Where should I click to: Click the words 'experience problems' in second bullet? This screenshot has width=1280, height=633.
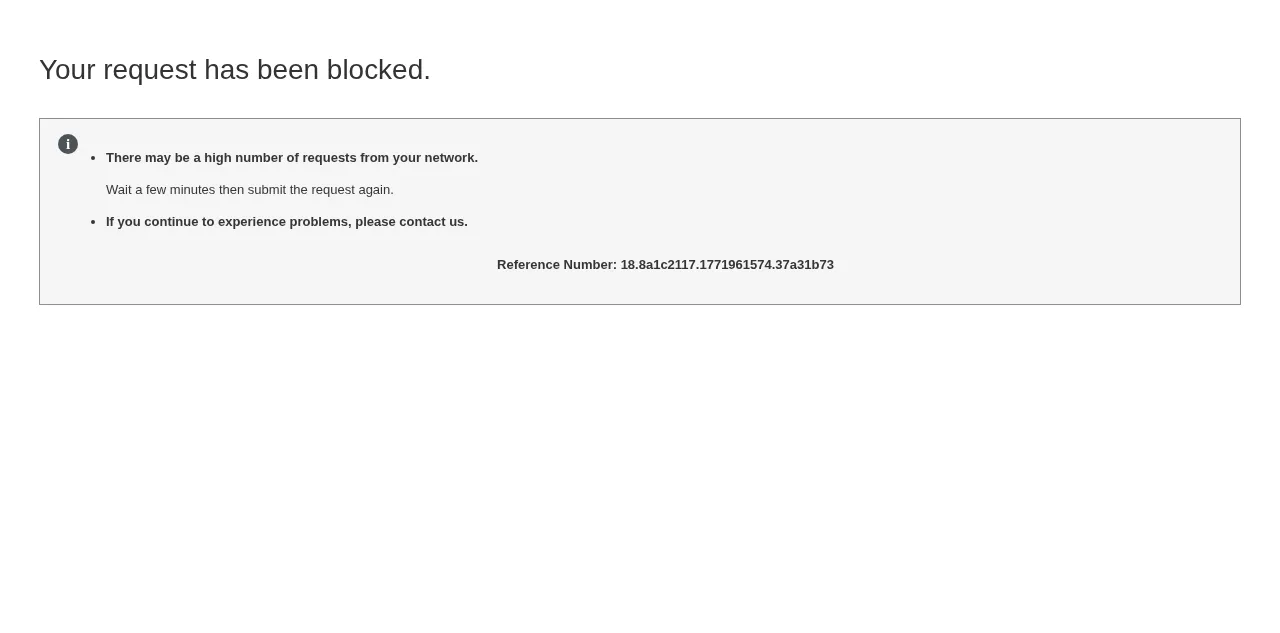click(x=283, y=222)
